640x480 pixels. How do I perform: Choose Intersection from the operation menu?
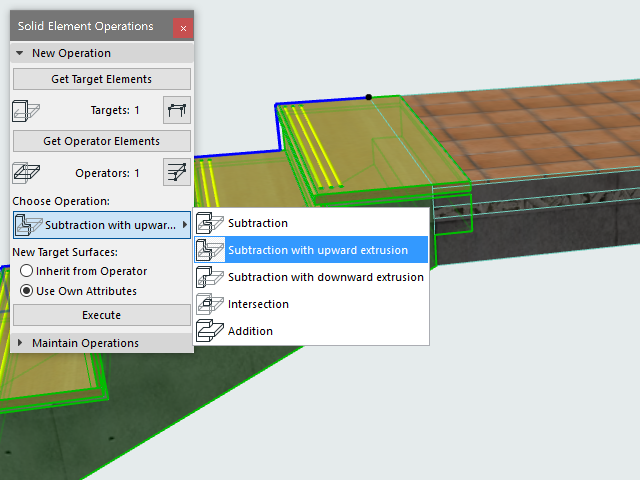(x=311, y=304)
